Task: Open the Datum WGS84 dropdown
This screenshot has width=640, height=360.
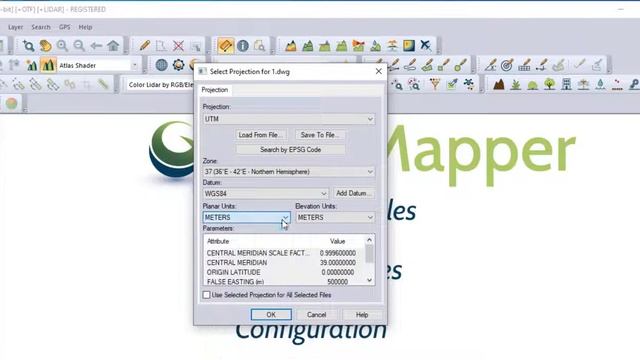Action: click(265, 193)
